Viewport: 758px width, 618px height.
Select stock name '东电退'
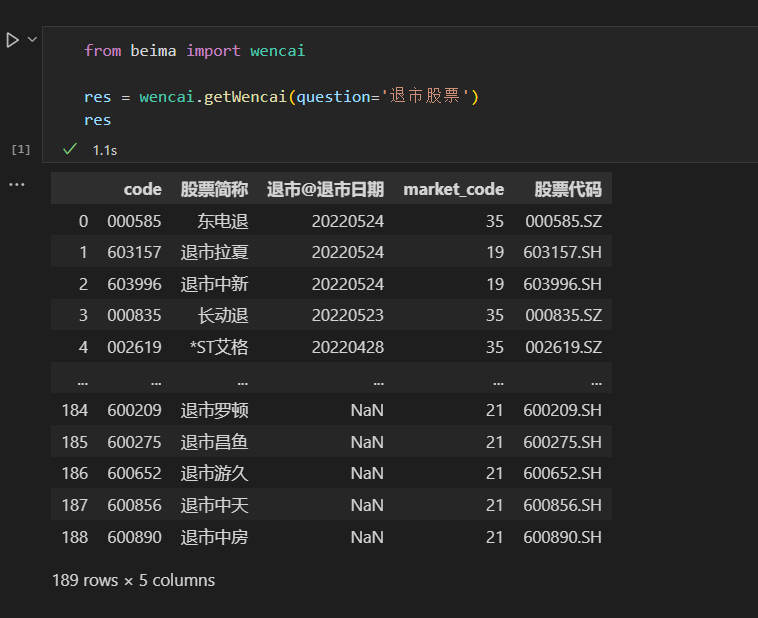point(223,221)
